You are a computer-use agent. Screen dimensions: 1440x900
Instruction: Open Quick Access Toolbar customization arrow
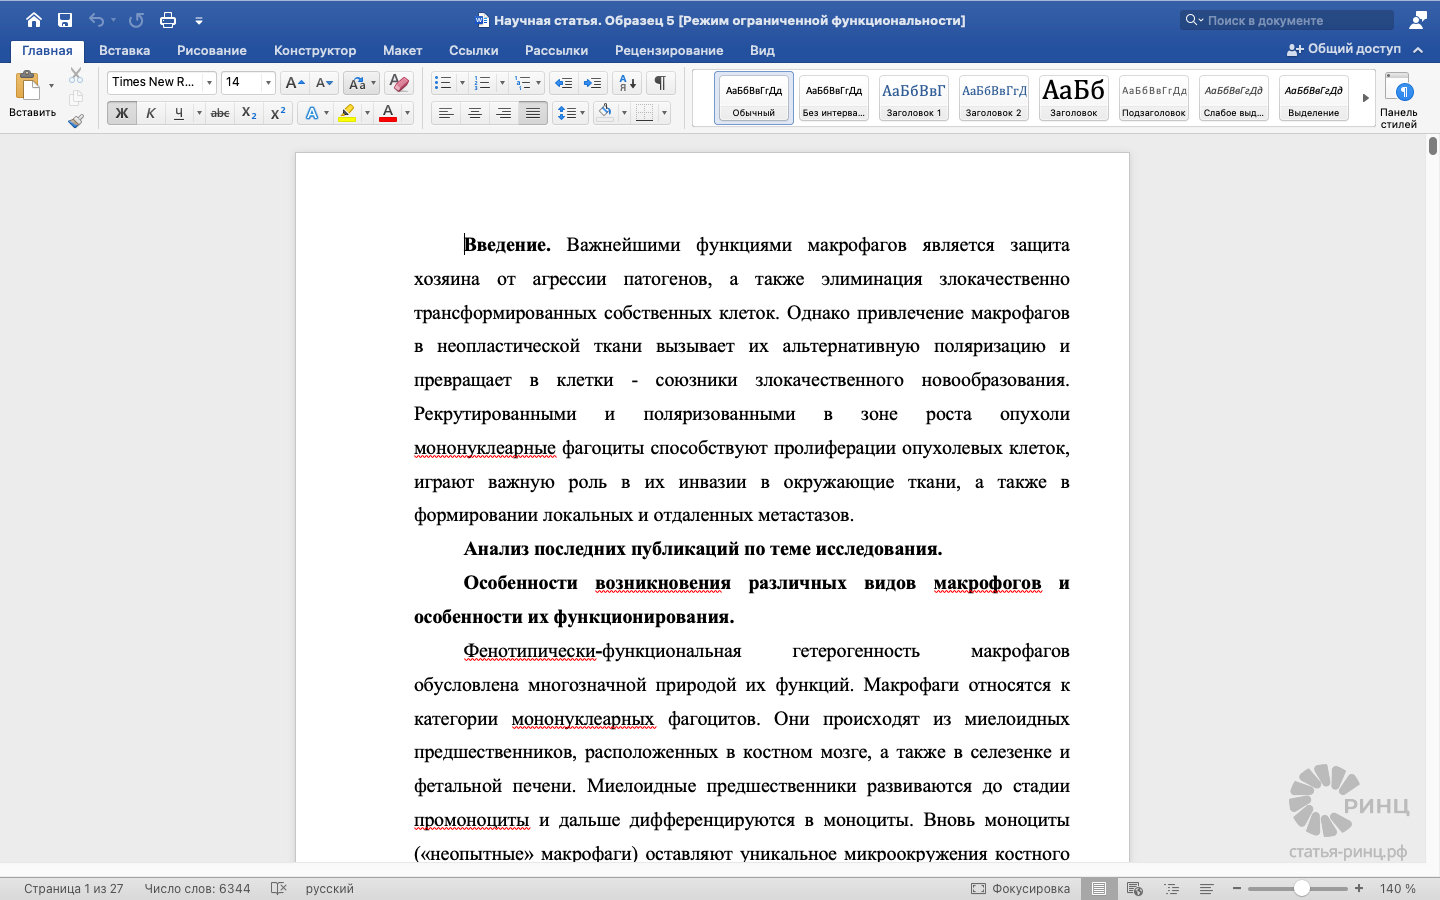point(199,20)
